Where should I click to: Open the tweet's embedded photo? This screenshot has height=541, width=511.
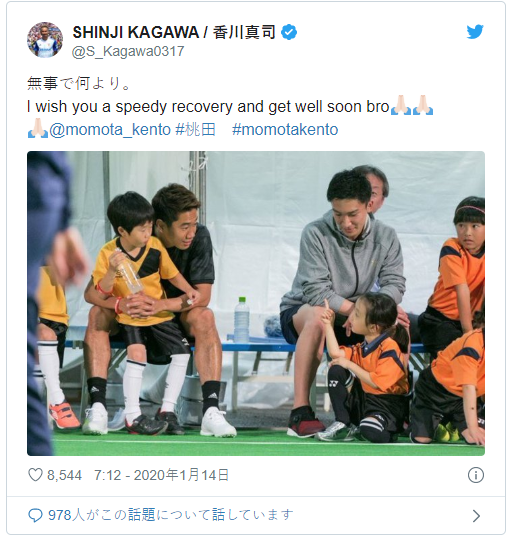pyautogui.click(x=256, y=303)
